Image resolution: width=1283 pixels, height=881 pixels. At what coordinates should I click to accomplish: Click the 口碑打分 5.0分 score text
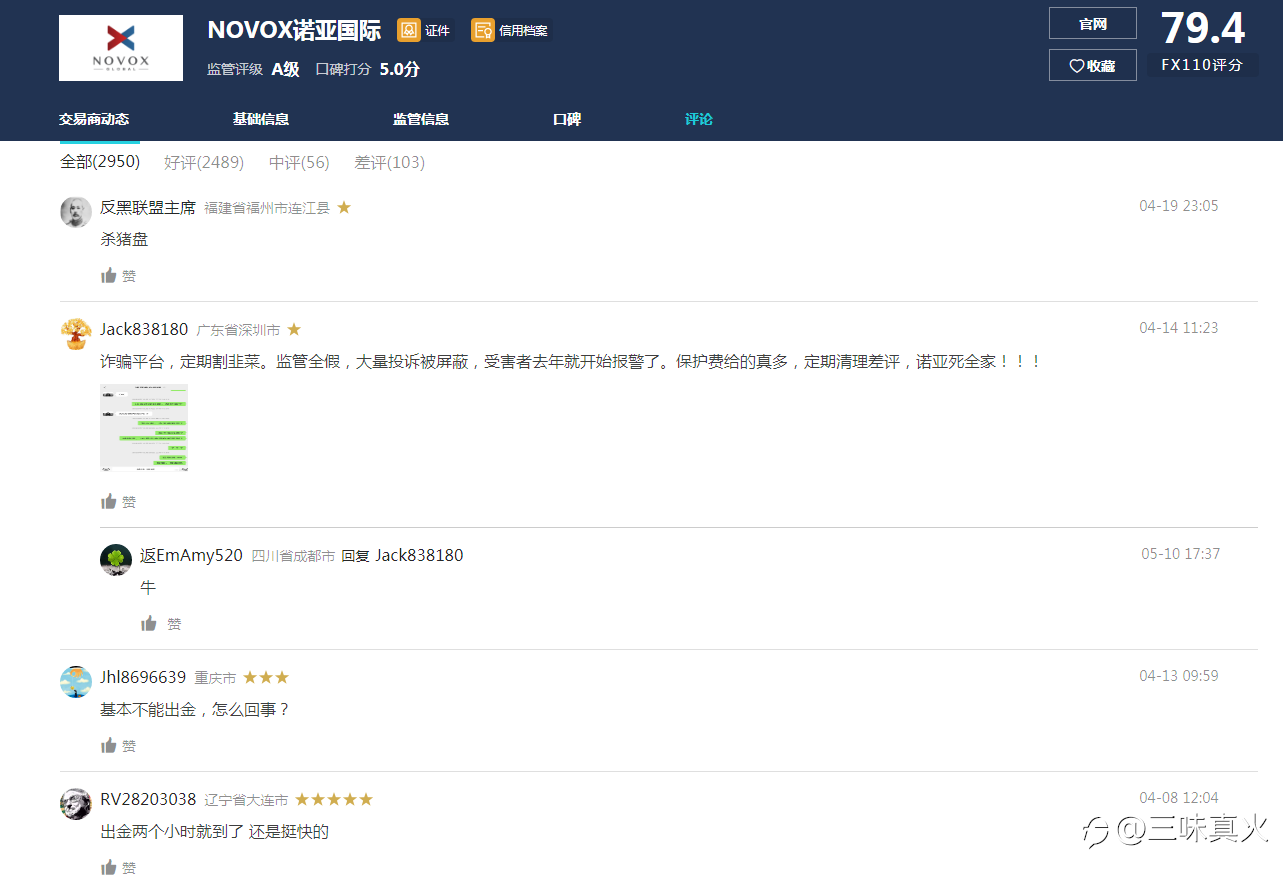[x=368, y=70]
